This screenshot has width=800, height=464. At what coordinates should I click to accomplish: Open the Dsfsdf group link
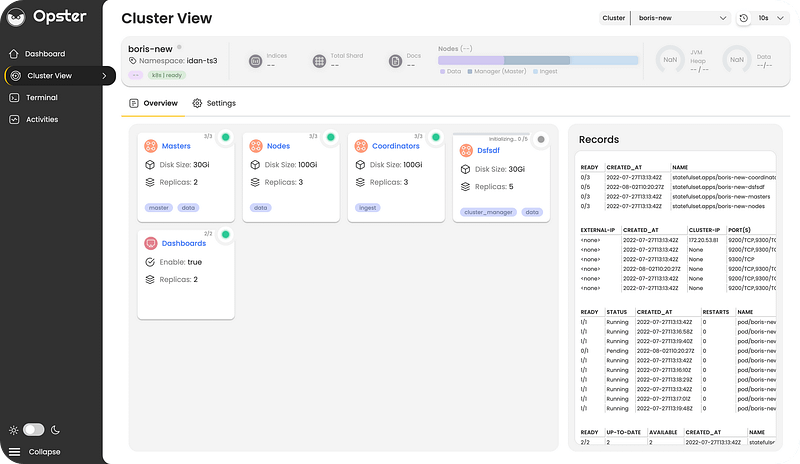[x=488, y=151]
